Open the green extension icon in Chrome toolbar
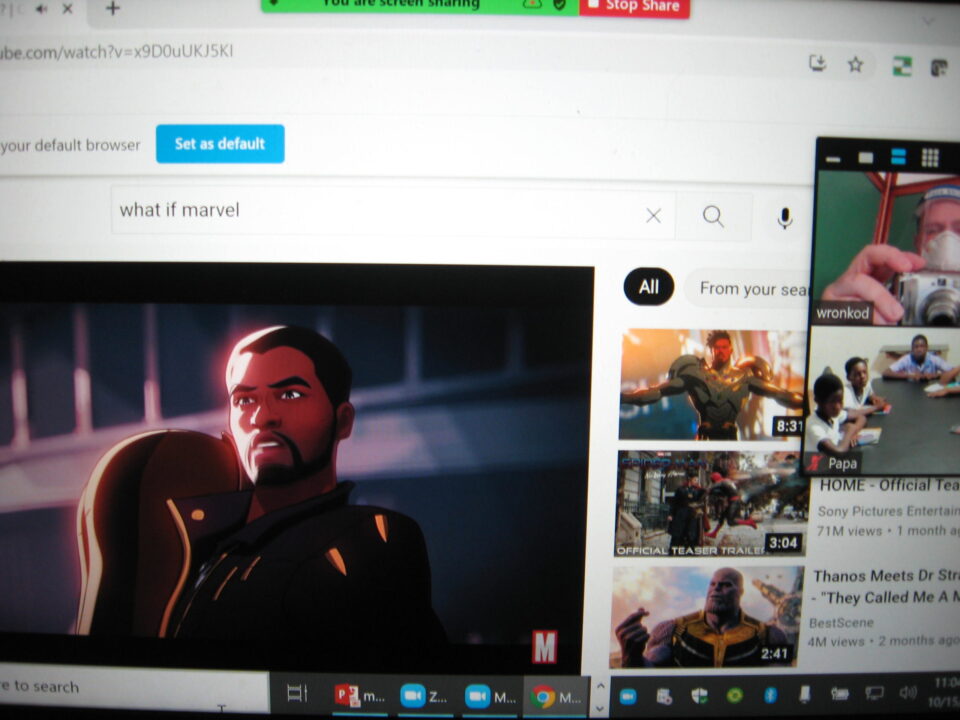Screen dimensions: 960x720 (902, 67)
